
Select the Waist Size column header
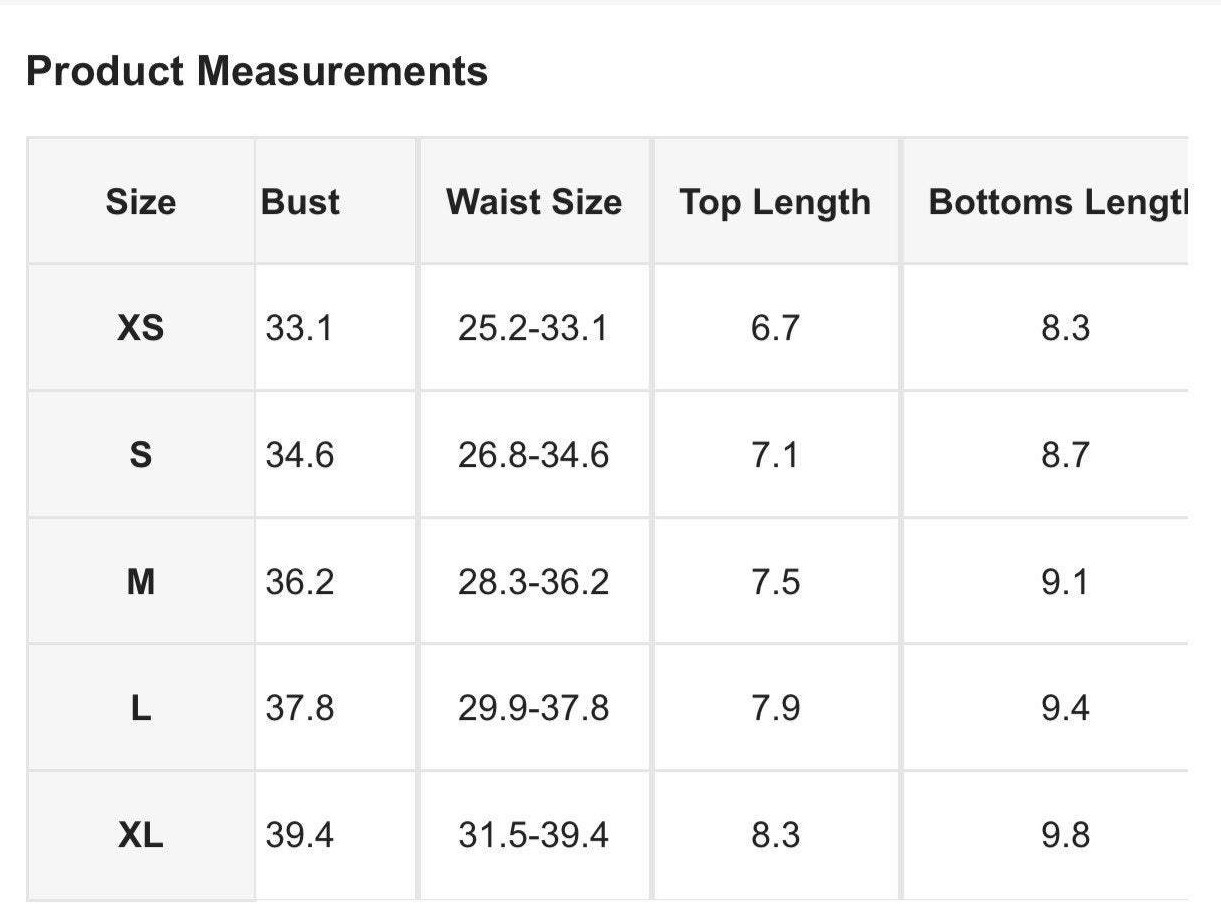pyautogui.click(x=534, y=202)
